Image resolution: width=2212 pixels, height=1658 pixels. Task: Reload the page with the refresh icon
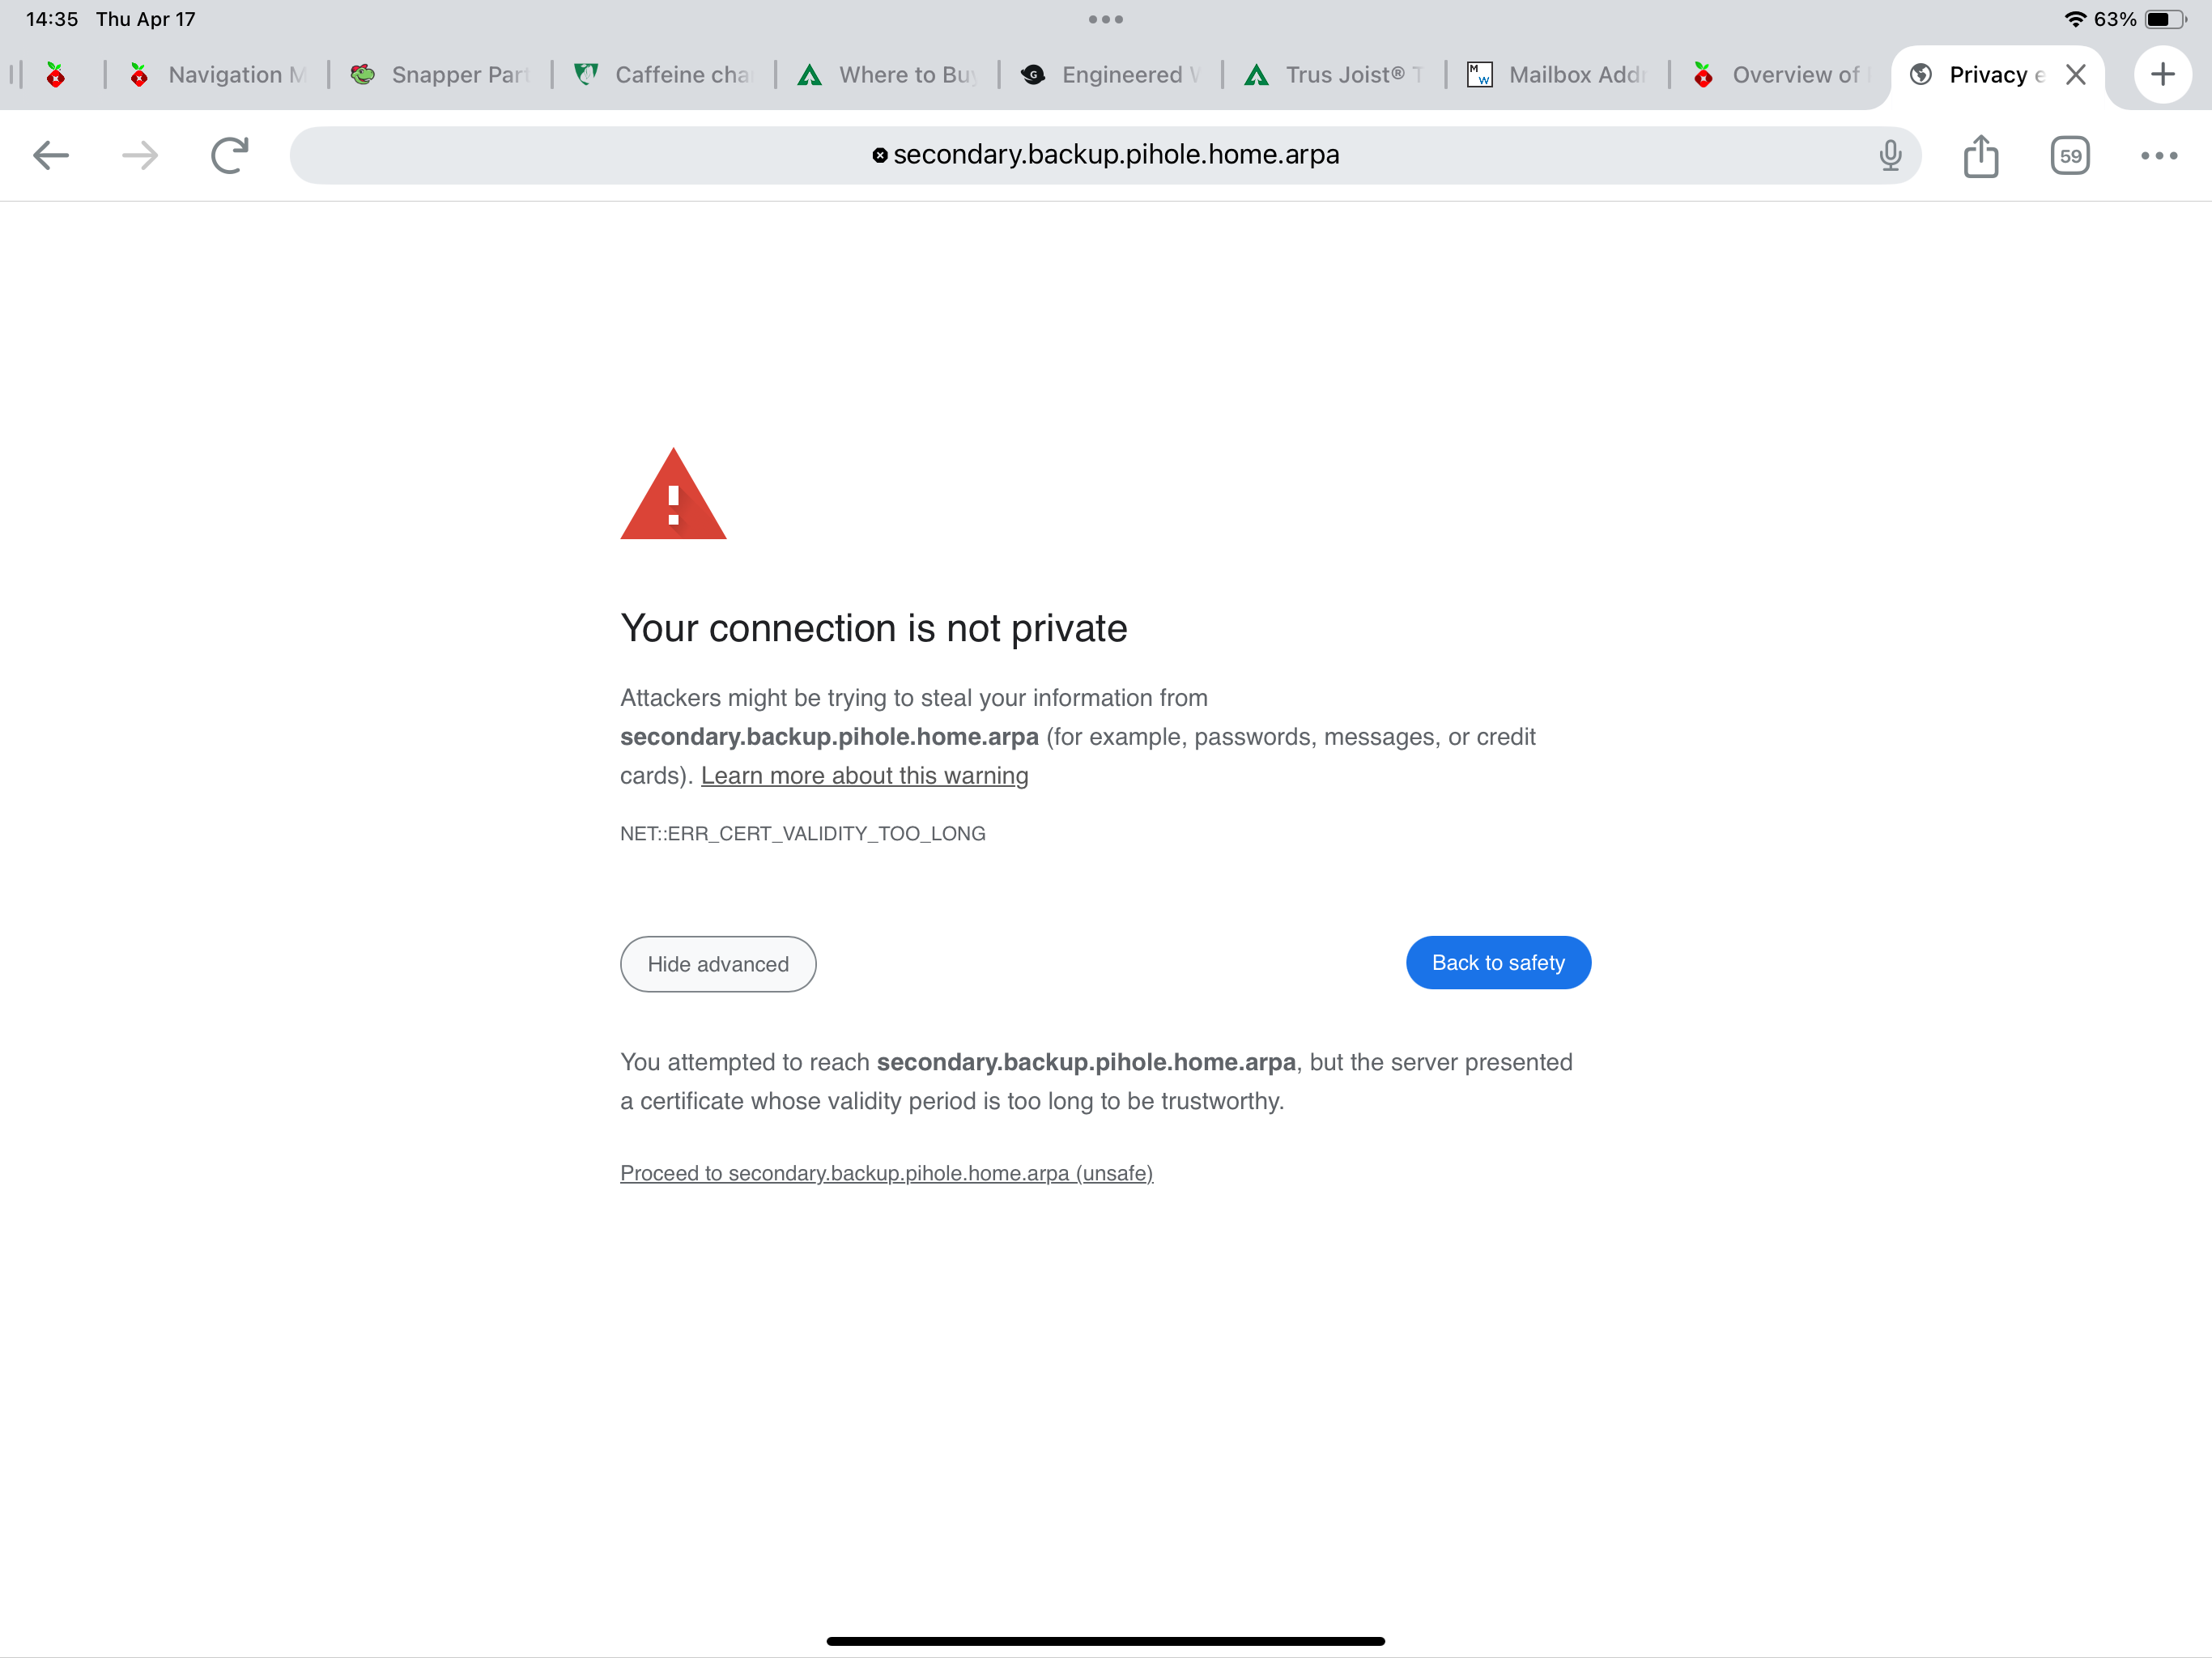(230, 155)
